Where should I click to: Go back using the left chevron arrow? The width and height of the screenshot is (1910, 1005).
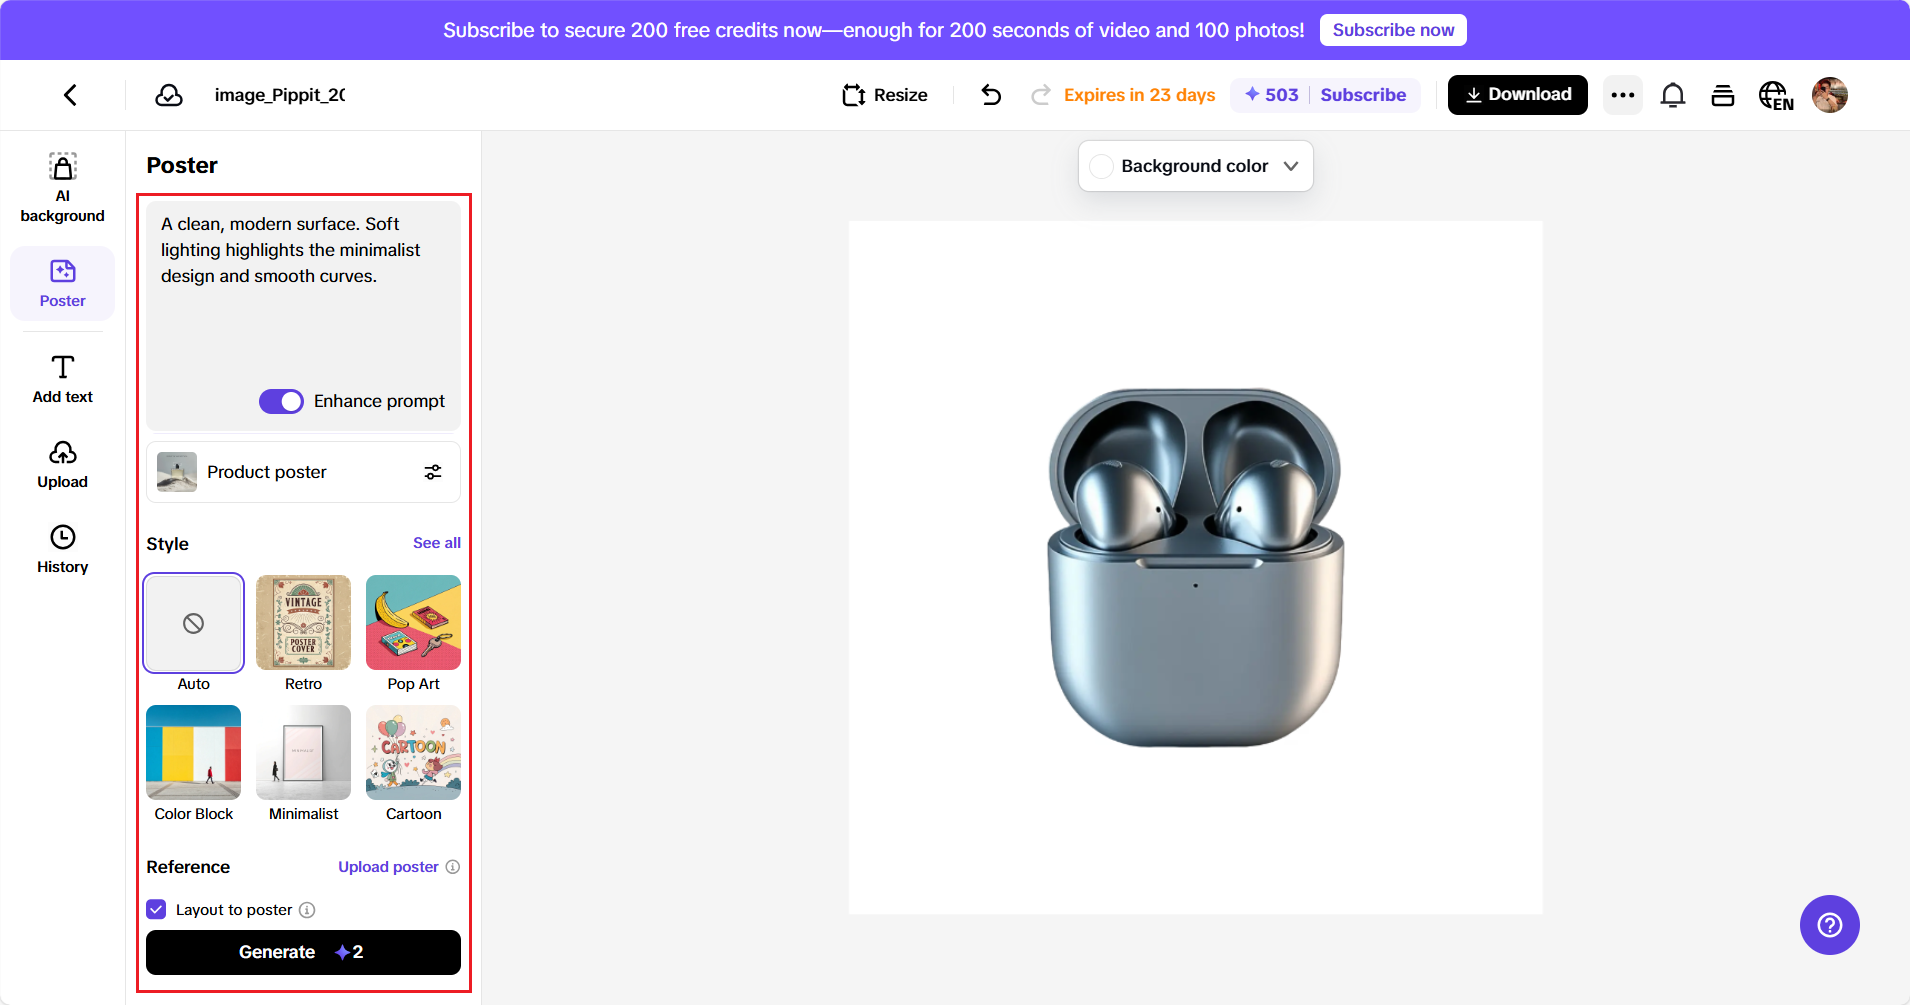[70, 95]
